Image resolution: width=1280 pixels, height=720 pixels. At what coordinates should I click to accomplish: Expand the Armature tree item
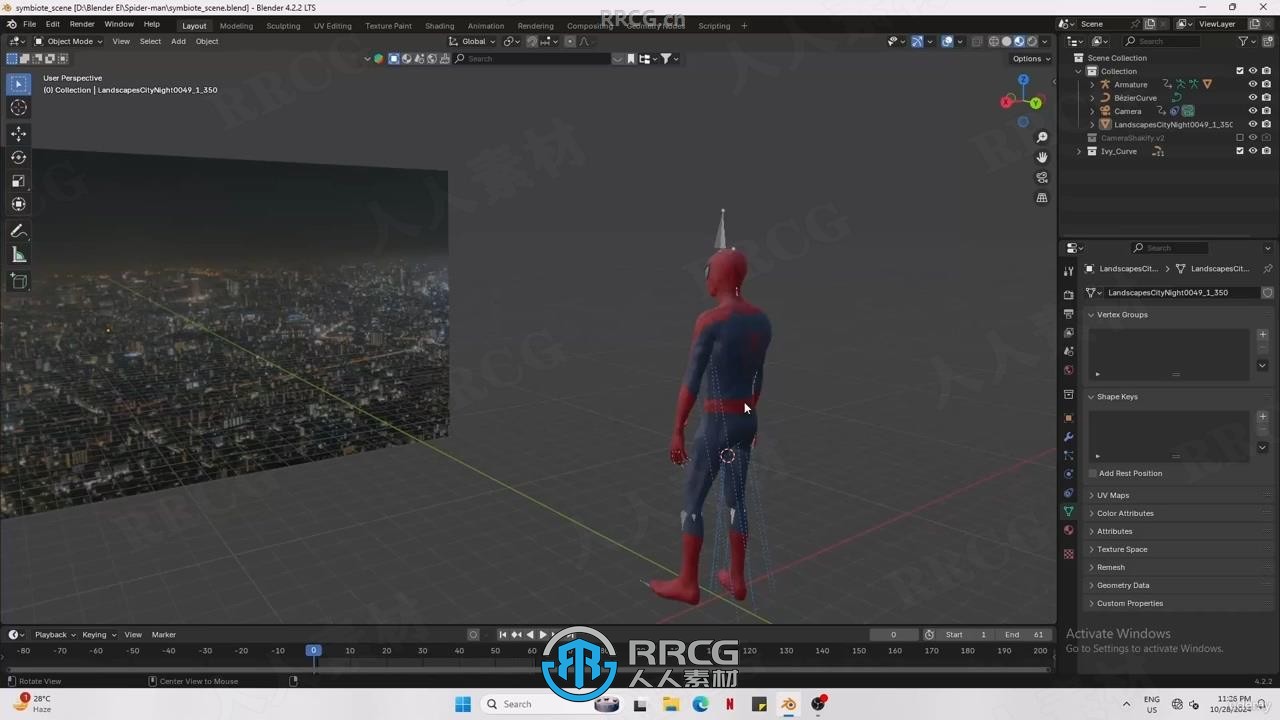[x=1092, y=84]
